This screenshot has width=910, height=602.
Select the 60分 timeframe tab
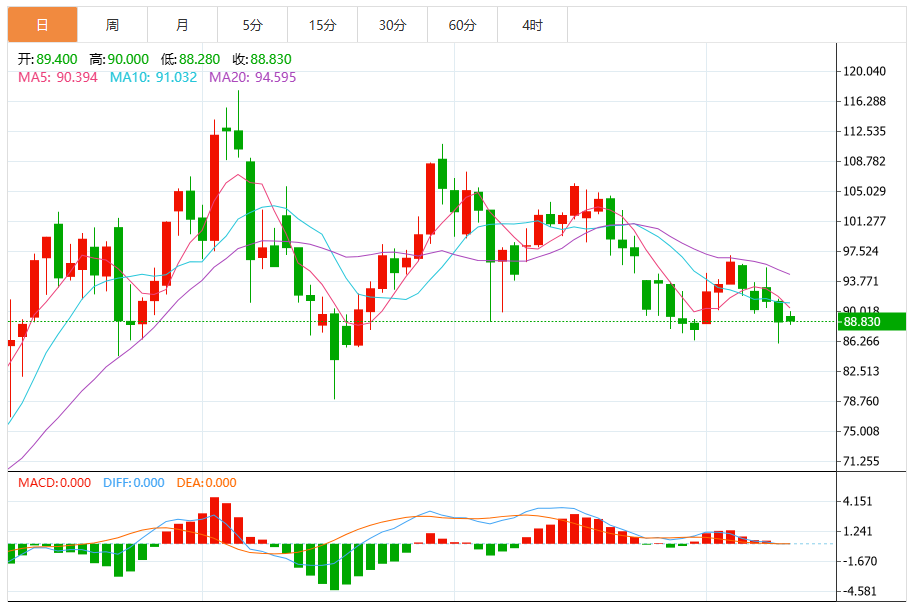[463, 25]
